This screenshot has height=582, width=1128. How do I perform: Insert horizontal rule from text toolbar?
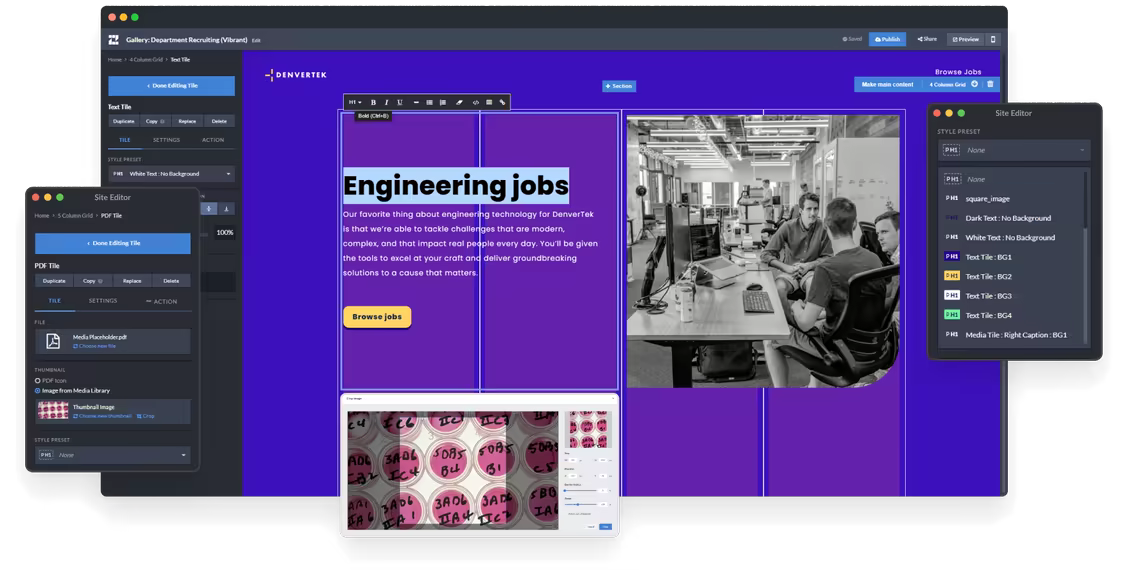point(416,102)
